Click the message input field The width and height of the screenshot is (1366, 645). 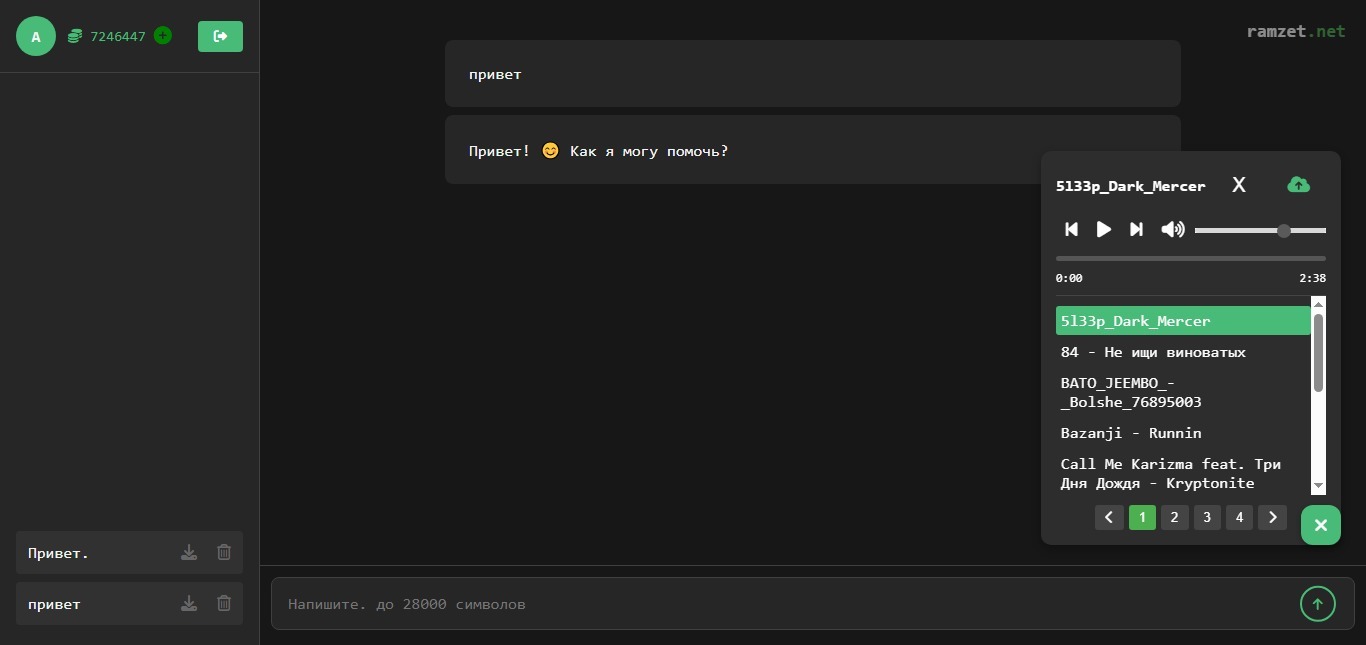782,604
